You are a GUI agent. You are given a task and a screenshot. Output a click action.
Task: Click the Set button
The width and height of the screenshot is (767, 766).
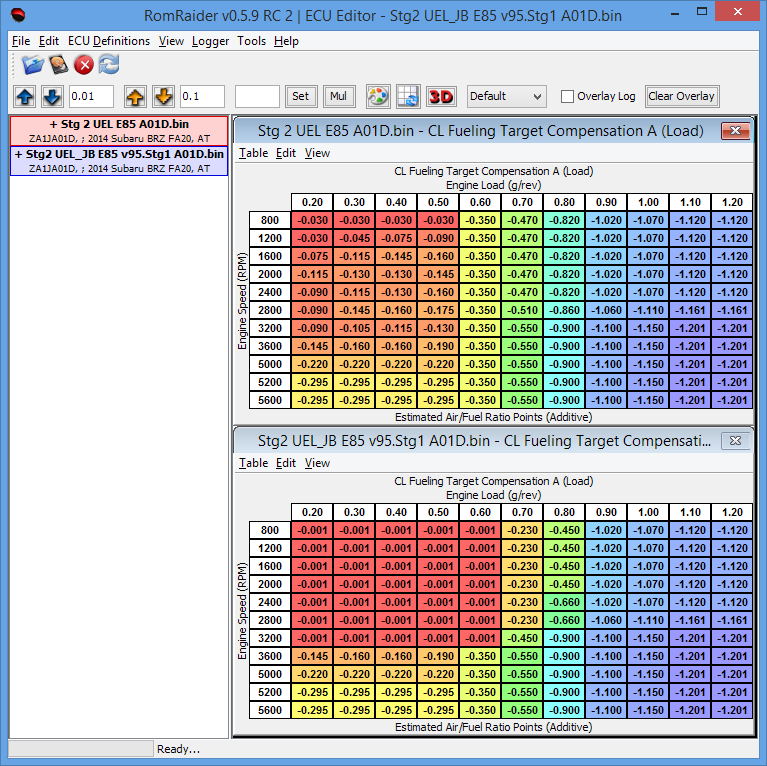tap(300, 97)
